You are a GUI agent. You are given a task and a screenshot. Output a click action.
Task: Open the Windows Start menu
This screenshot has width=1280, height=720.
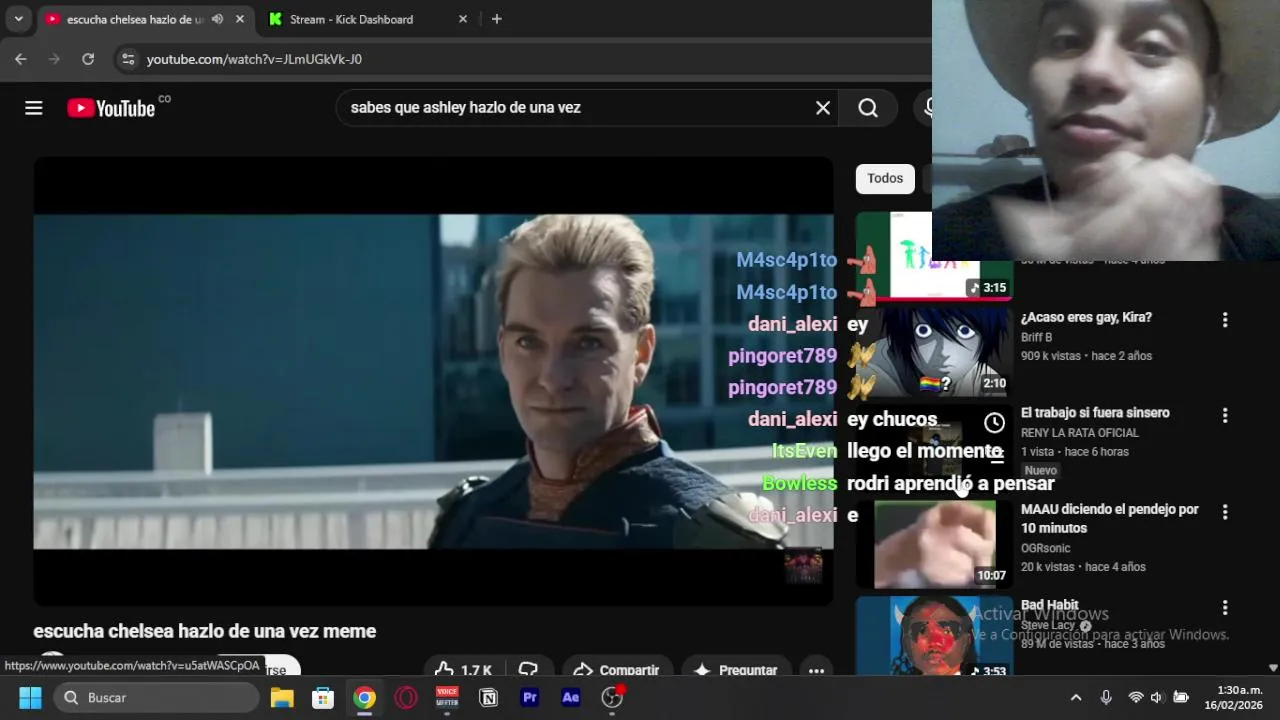click(30, 697)
